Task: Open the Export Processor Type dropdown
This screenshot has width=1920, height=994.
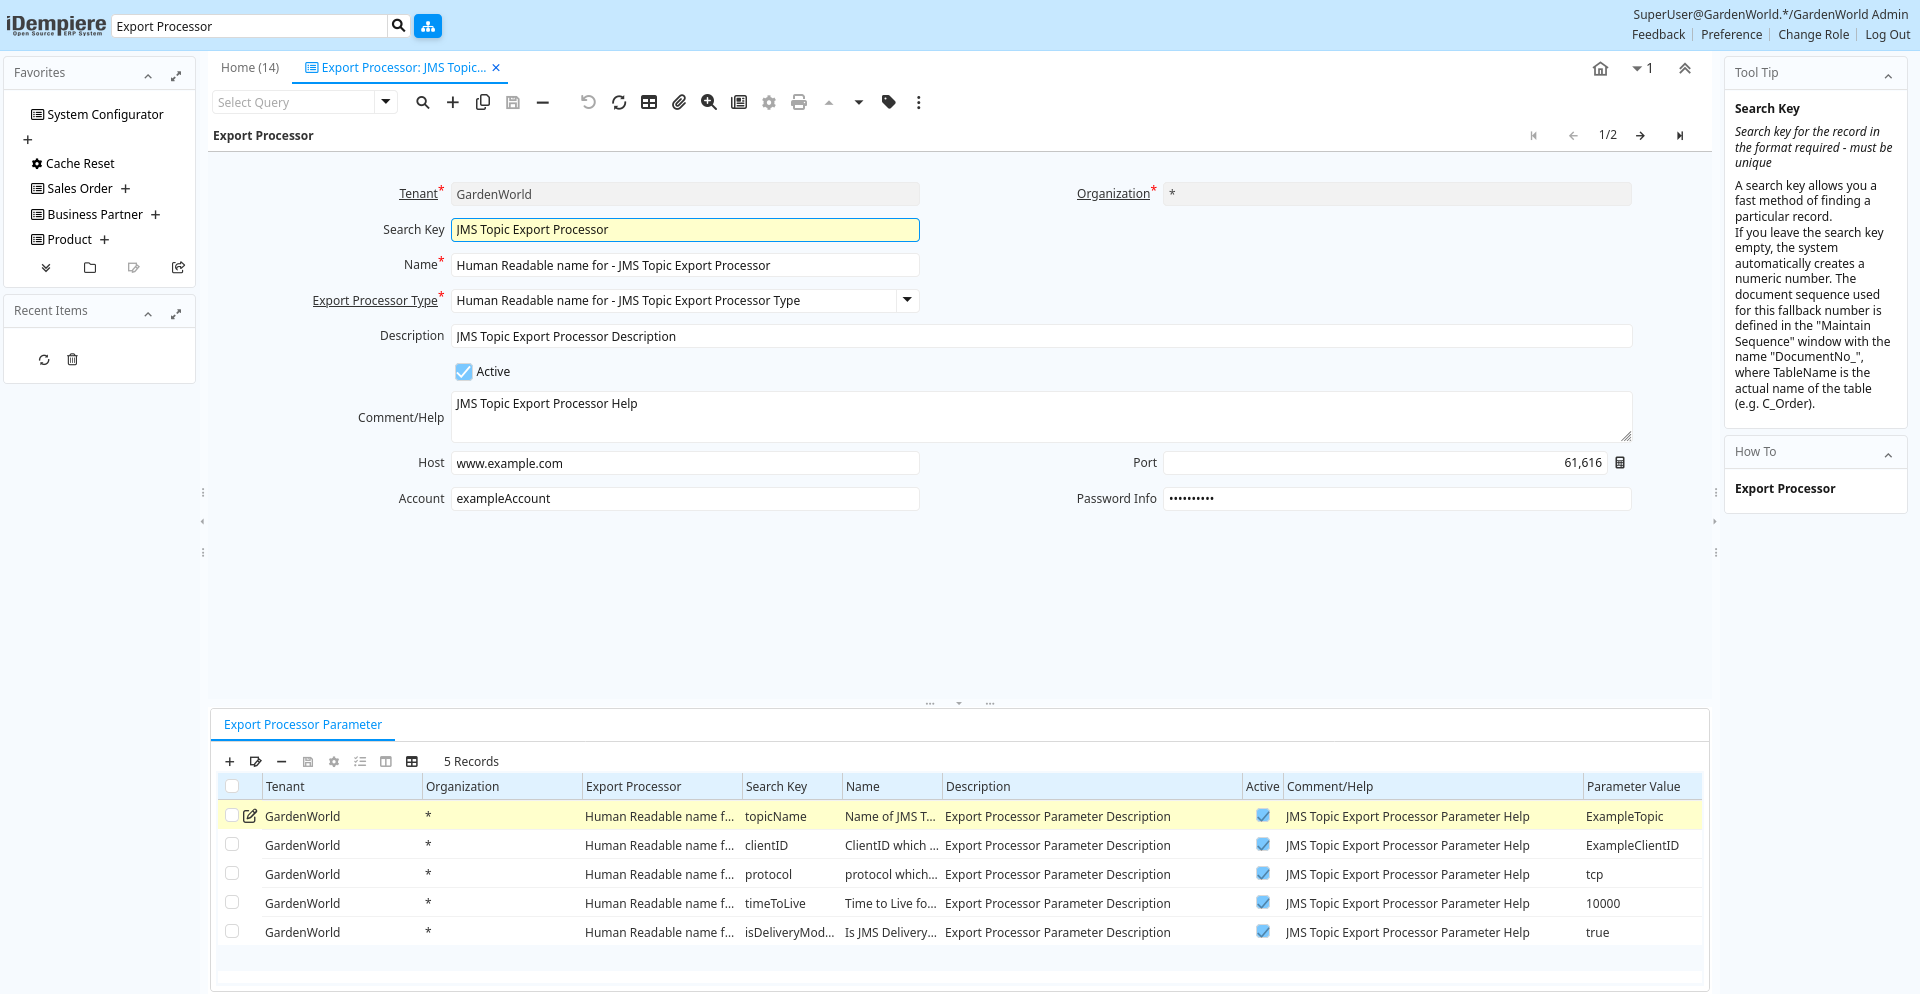Action: pos(907,300)
